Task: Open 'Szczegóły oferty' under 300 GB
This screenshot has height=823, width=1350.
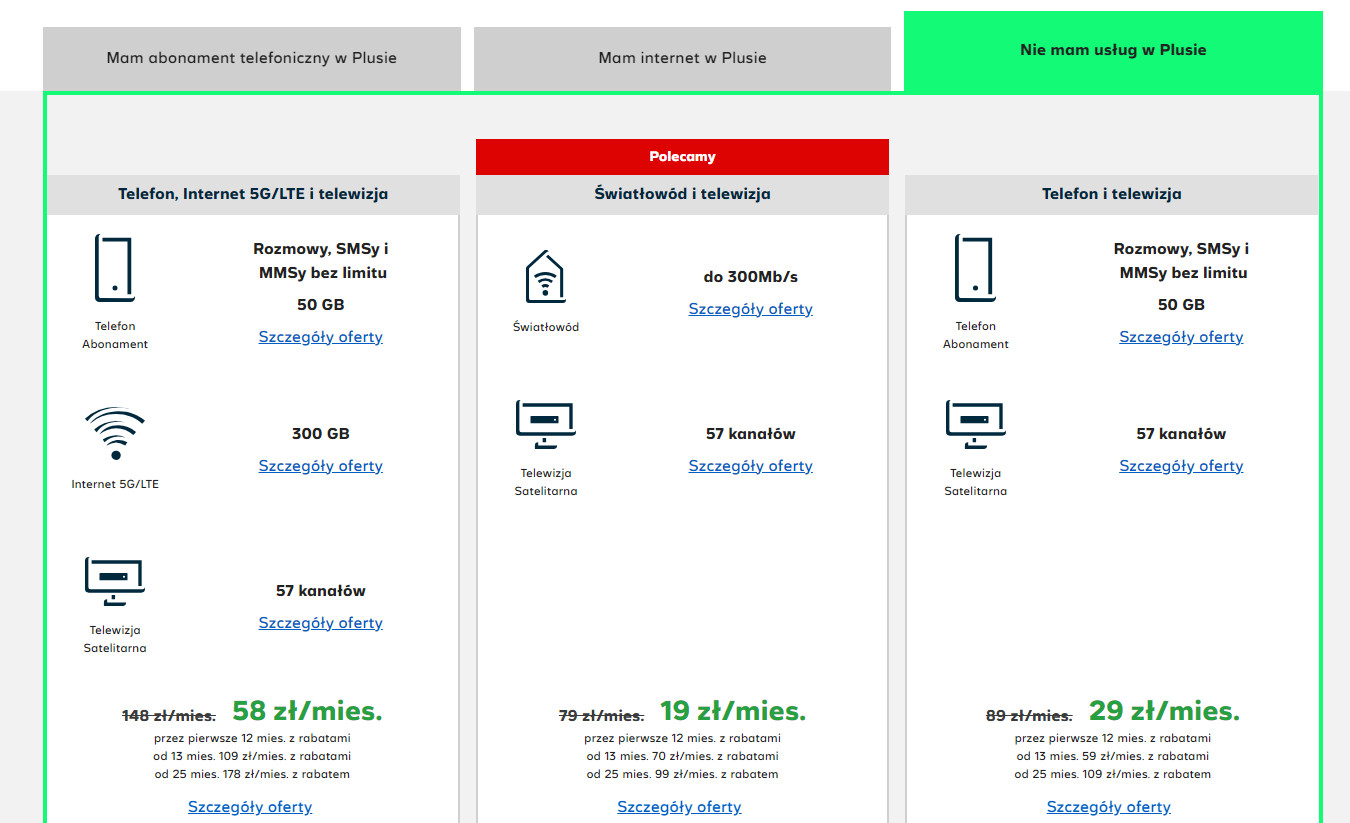Action: point(321,466)
